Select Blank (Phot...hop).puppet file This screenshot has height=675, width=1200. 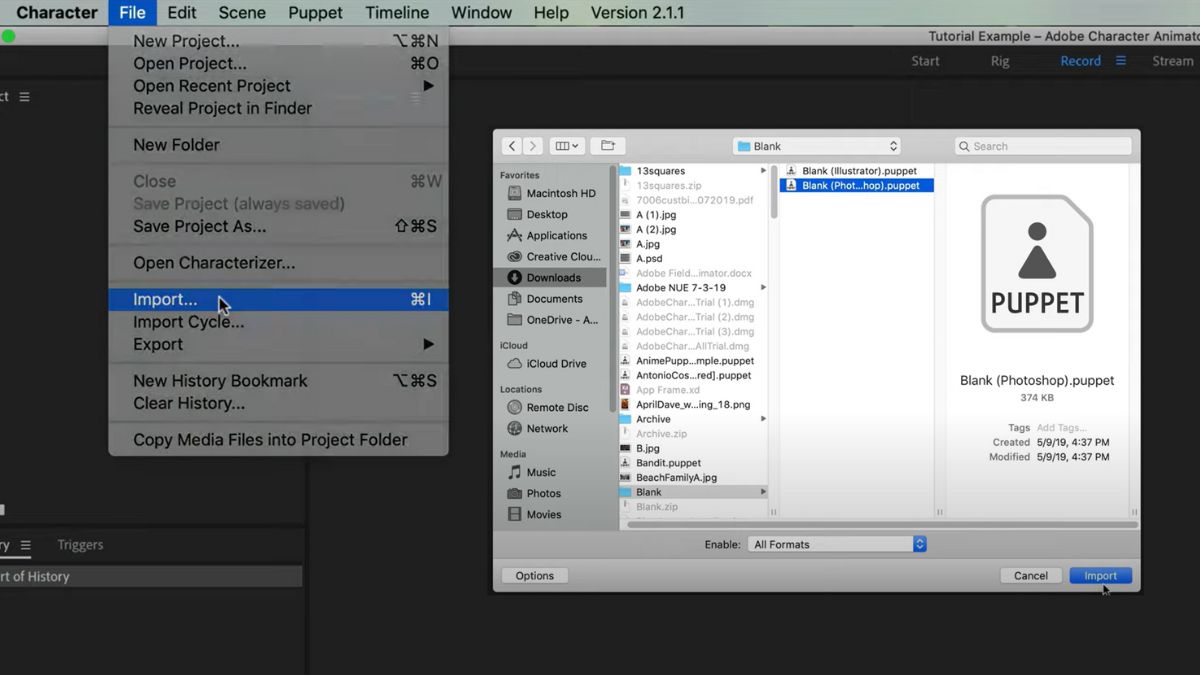click(x=857, y=185)
